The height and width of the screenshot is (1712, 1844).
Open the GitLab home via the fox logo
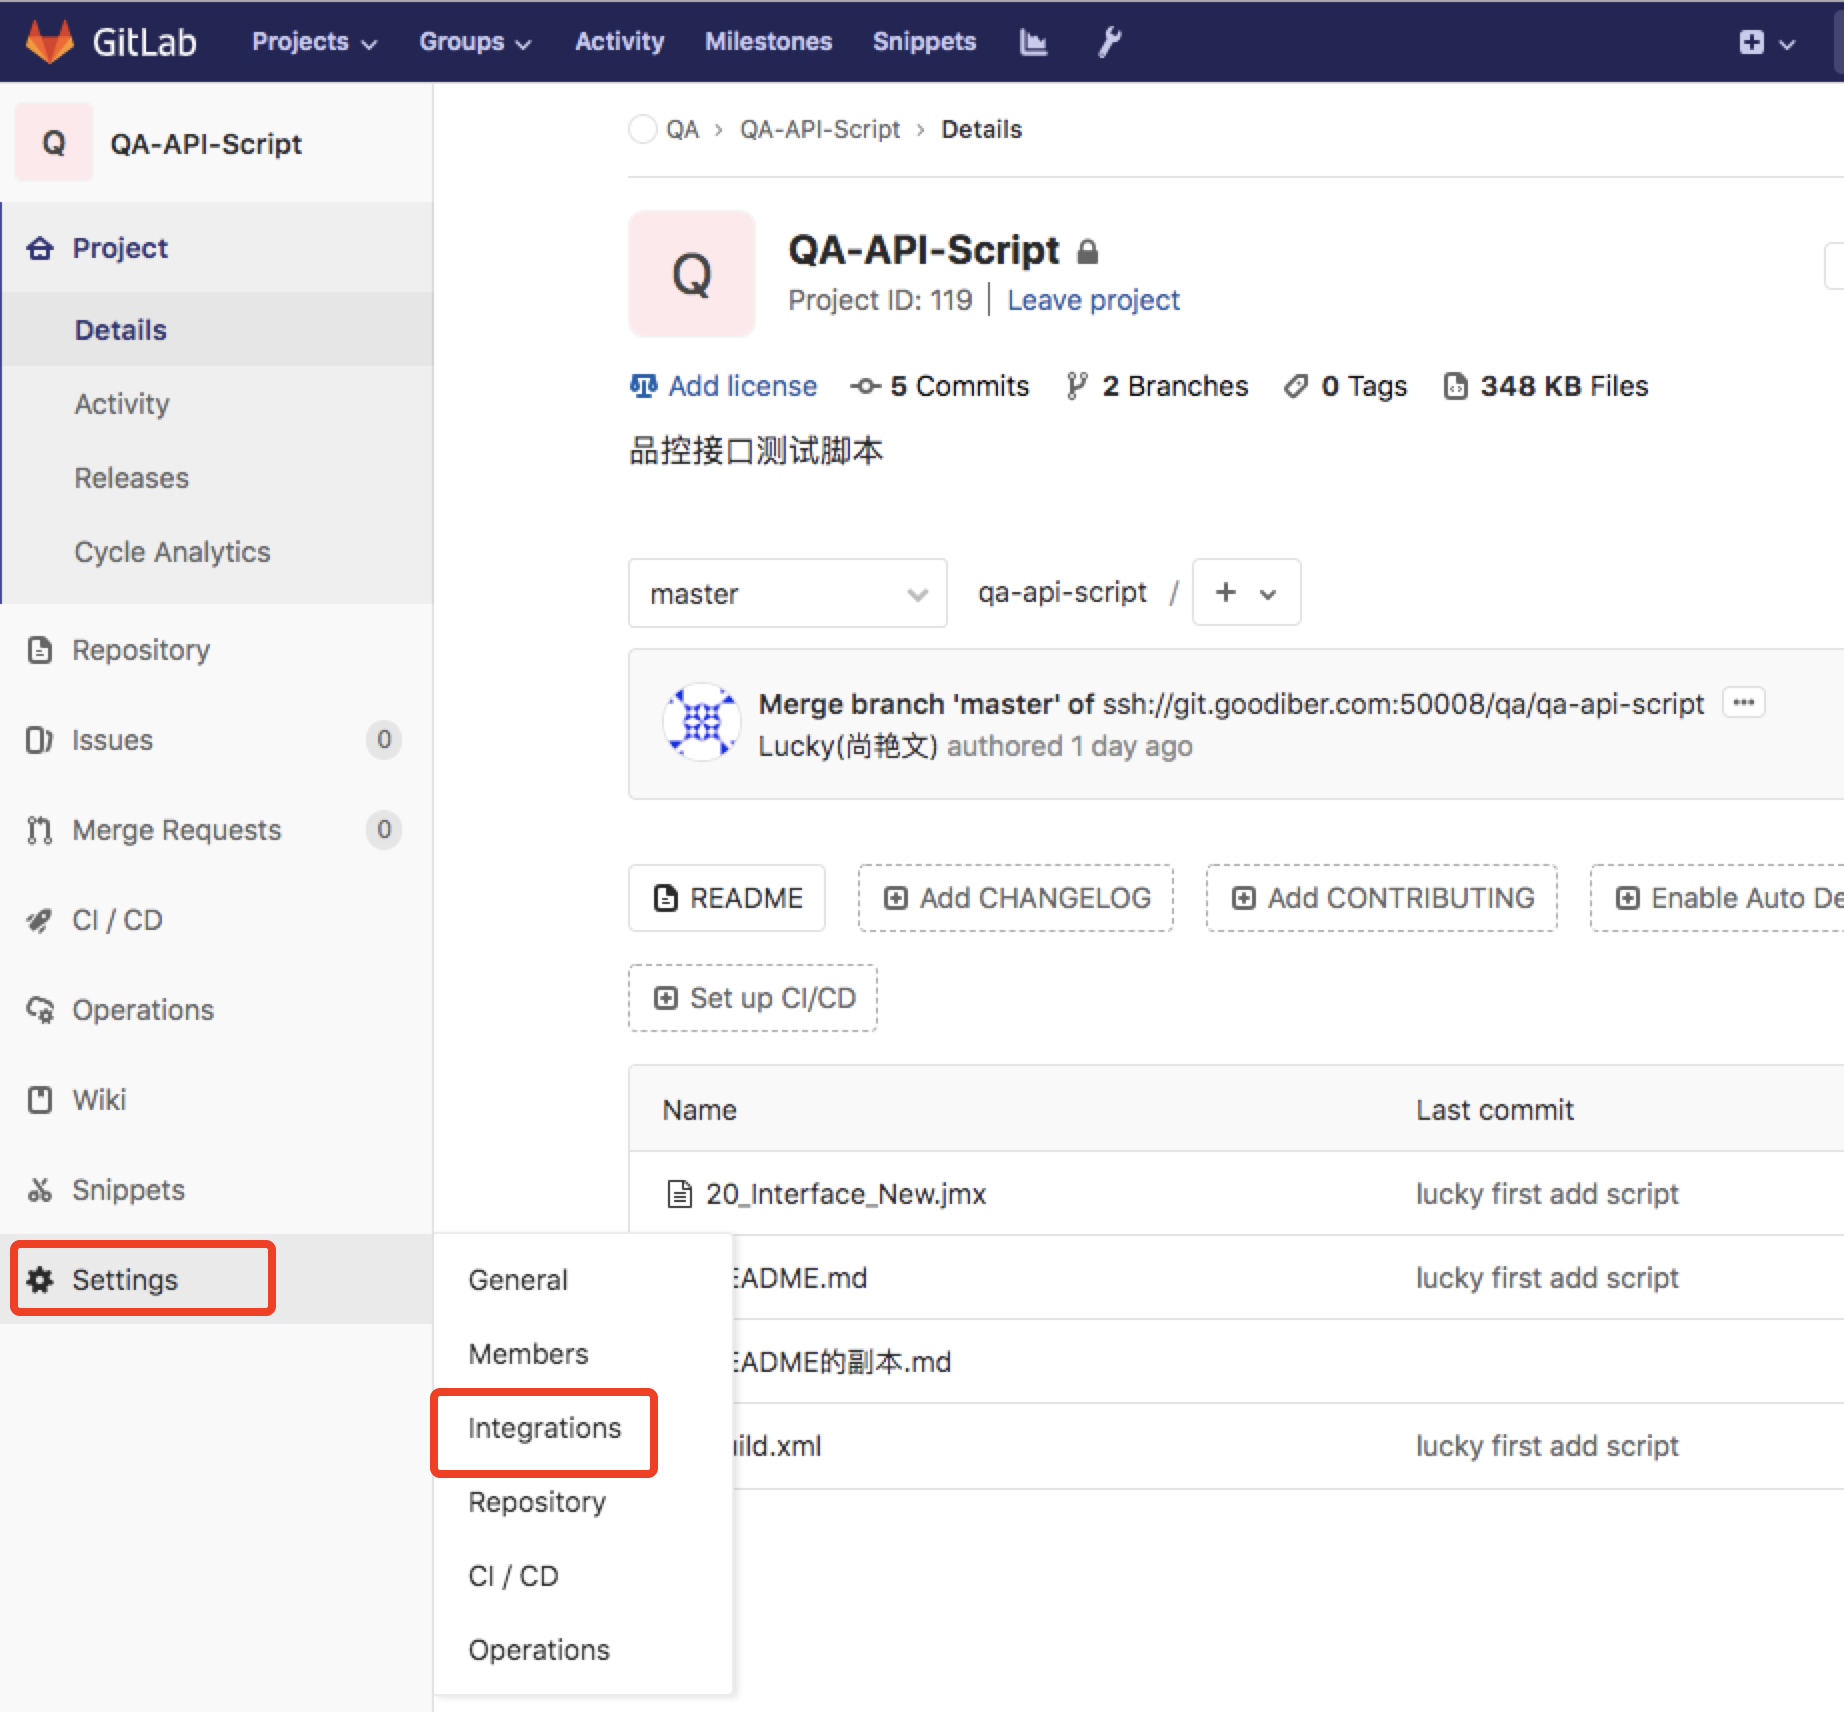pos(48,40)
